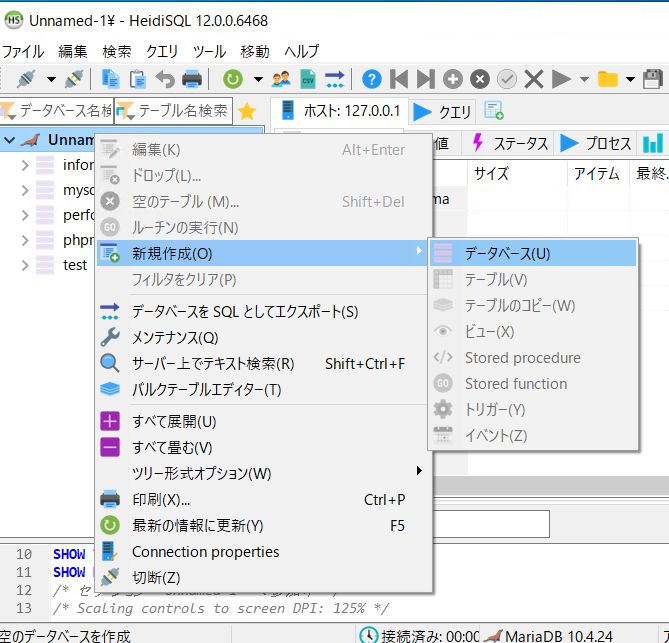Choose 切断(Z) menu entry
The height and width of the screenshot is (643, 669).
pyautogui.click(x=262, y=578)
